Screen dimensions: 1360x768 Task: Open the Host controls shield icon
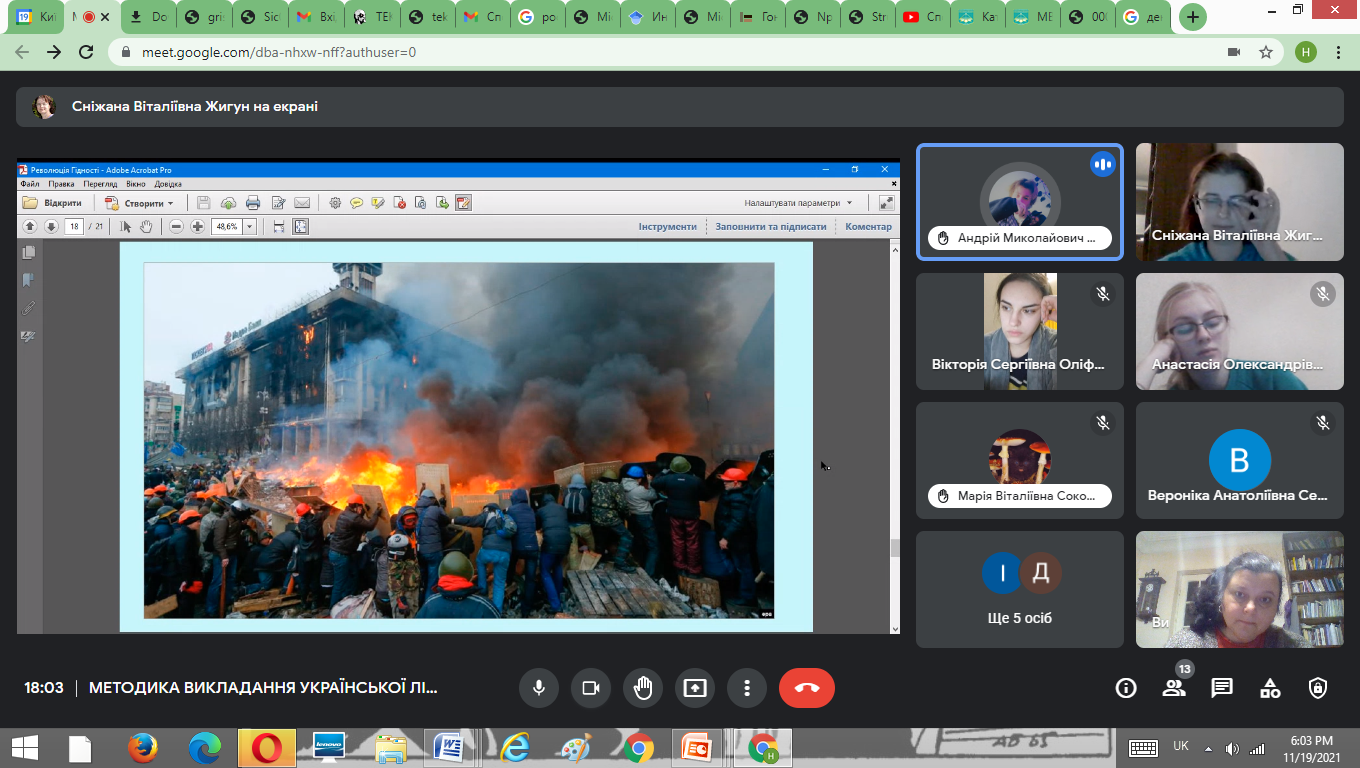click(x=1318, y=688)
